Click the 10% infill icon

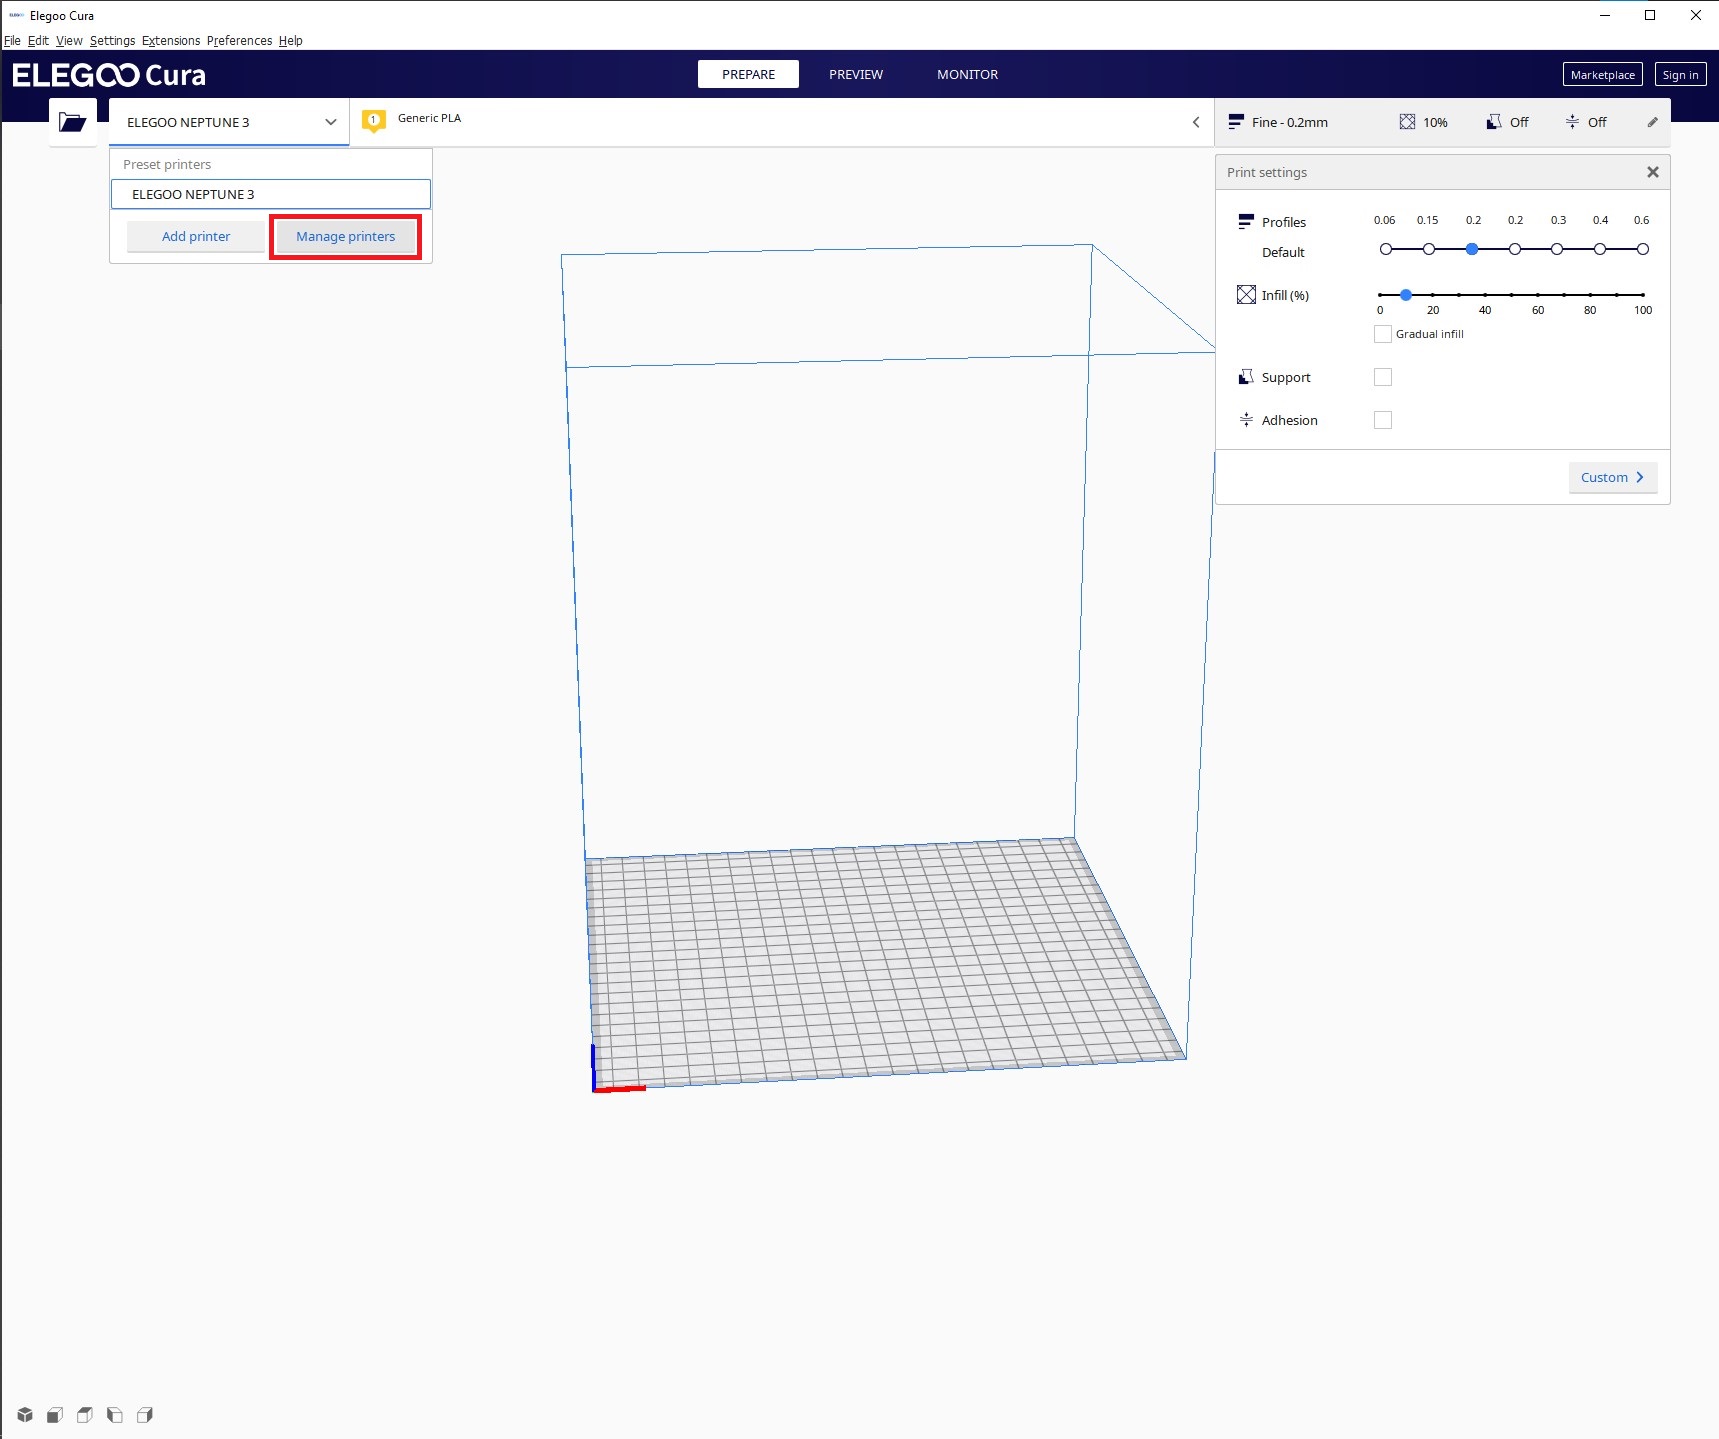pyautogui.click(x=1407, y=122)
